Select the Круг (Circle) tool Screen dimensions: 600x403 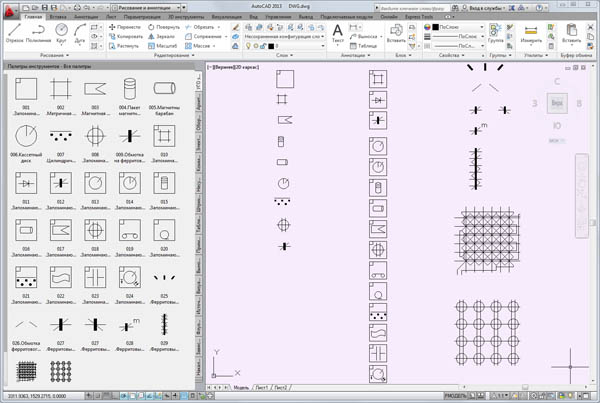coord(62,31)
